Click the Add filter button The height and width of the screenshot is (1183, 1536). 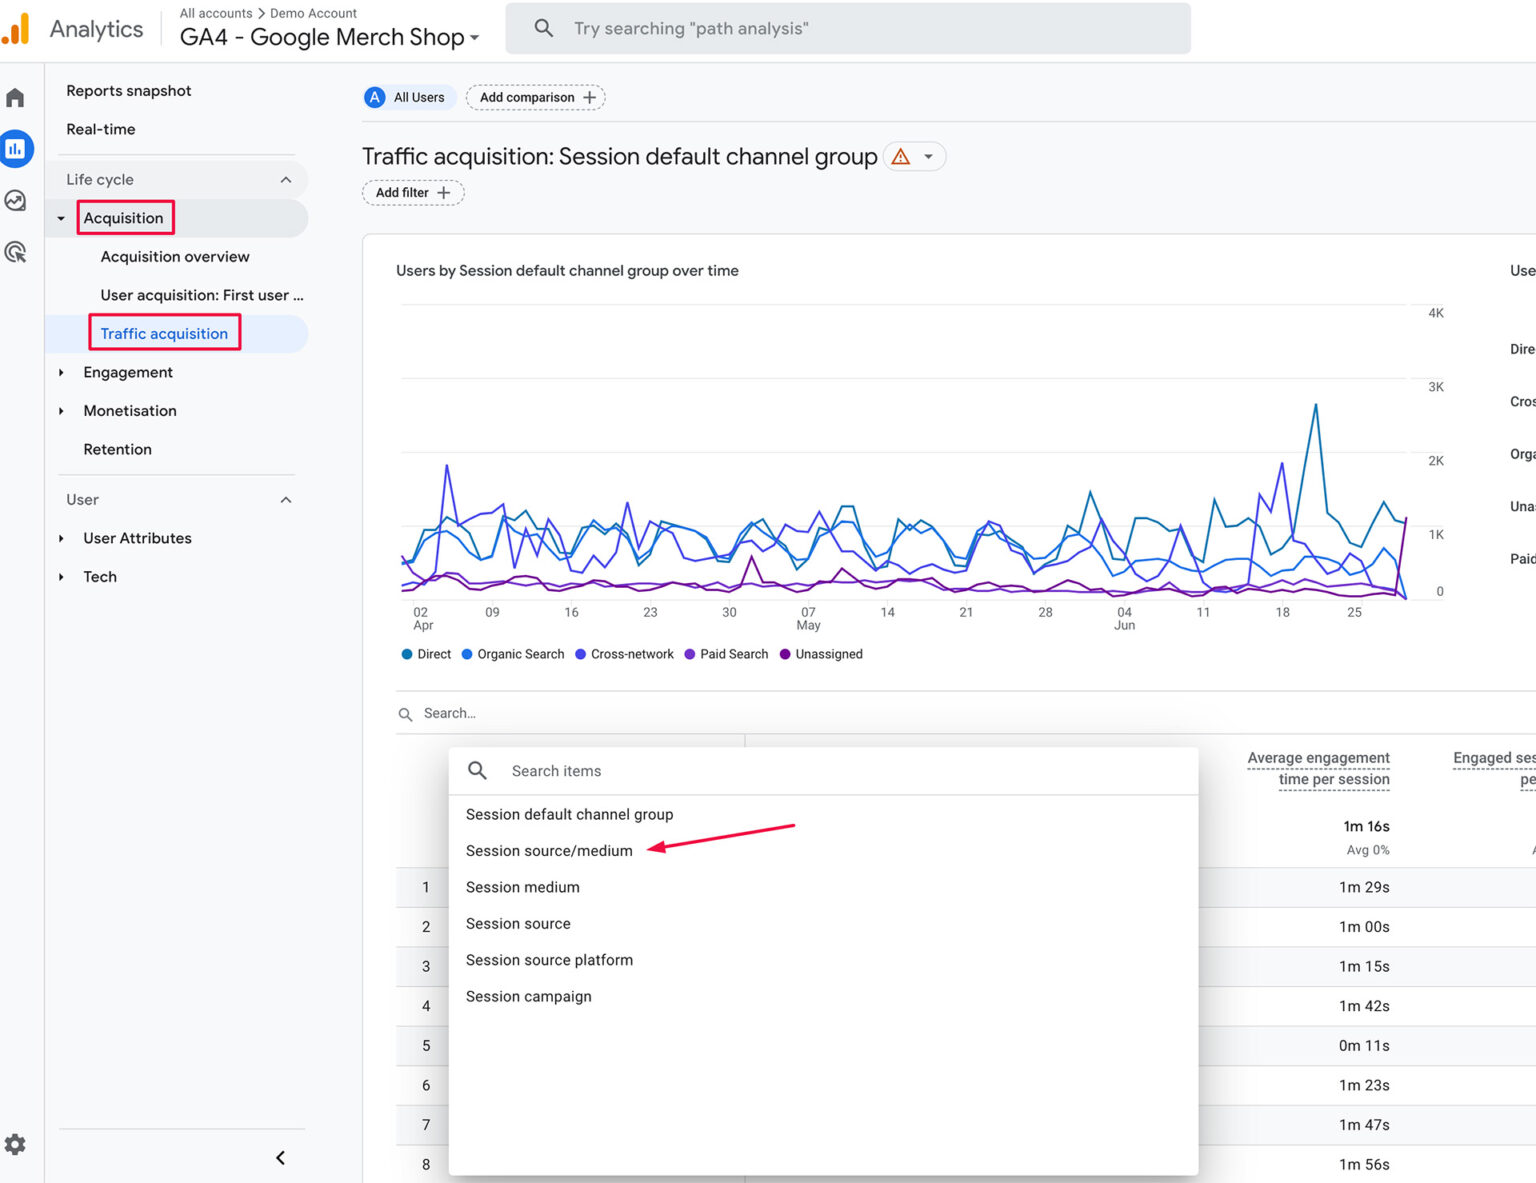[412, 192]
